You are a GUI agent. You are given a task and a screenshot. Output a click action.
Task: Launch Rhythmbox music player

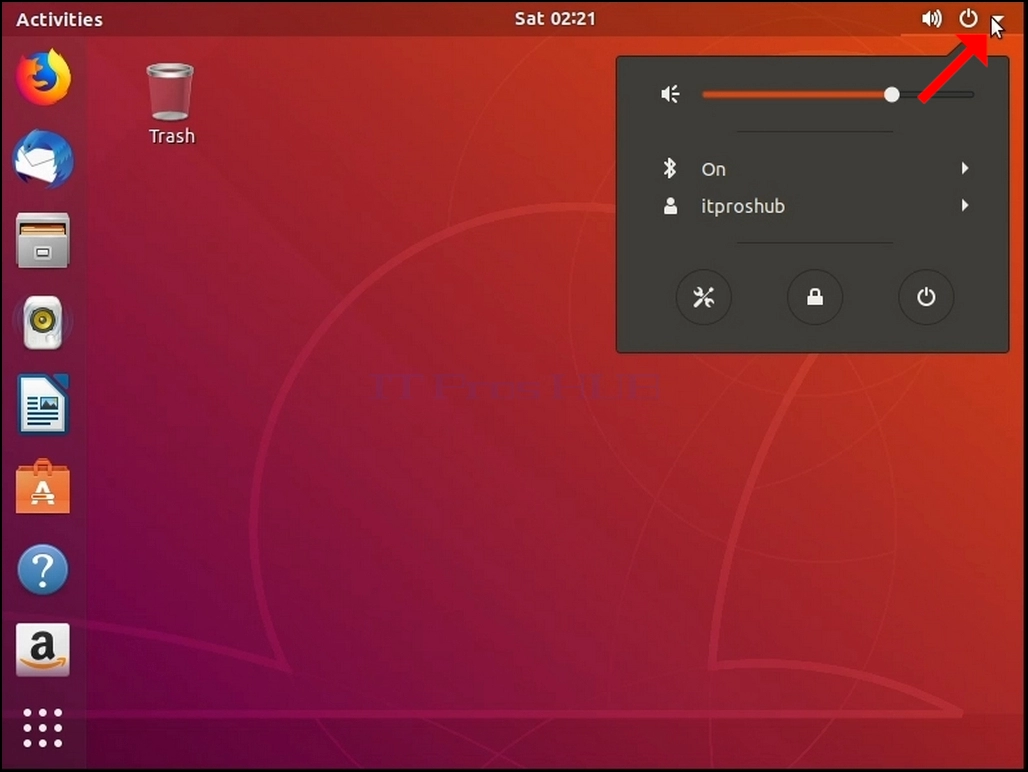tap(43, 322)
